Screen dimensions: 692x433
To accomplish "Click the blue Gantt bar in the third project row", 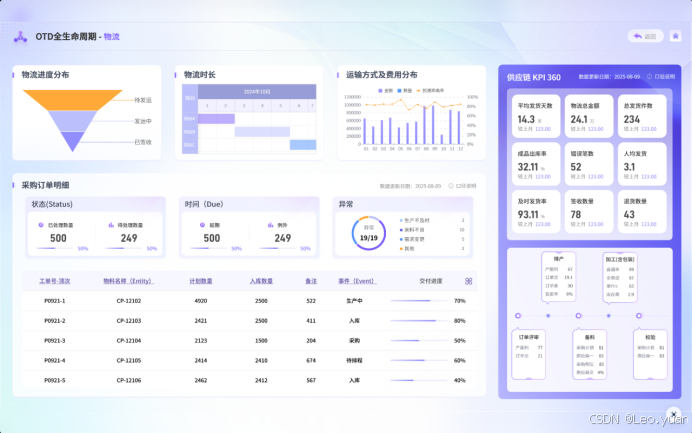I will [x=303, y=145].
